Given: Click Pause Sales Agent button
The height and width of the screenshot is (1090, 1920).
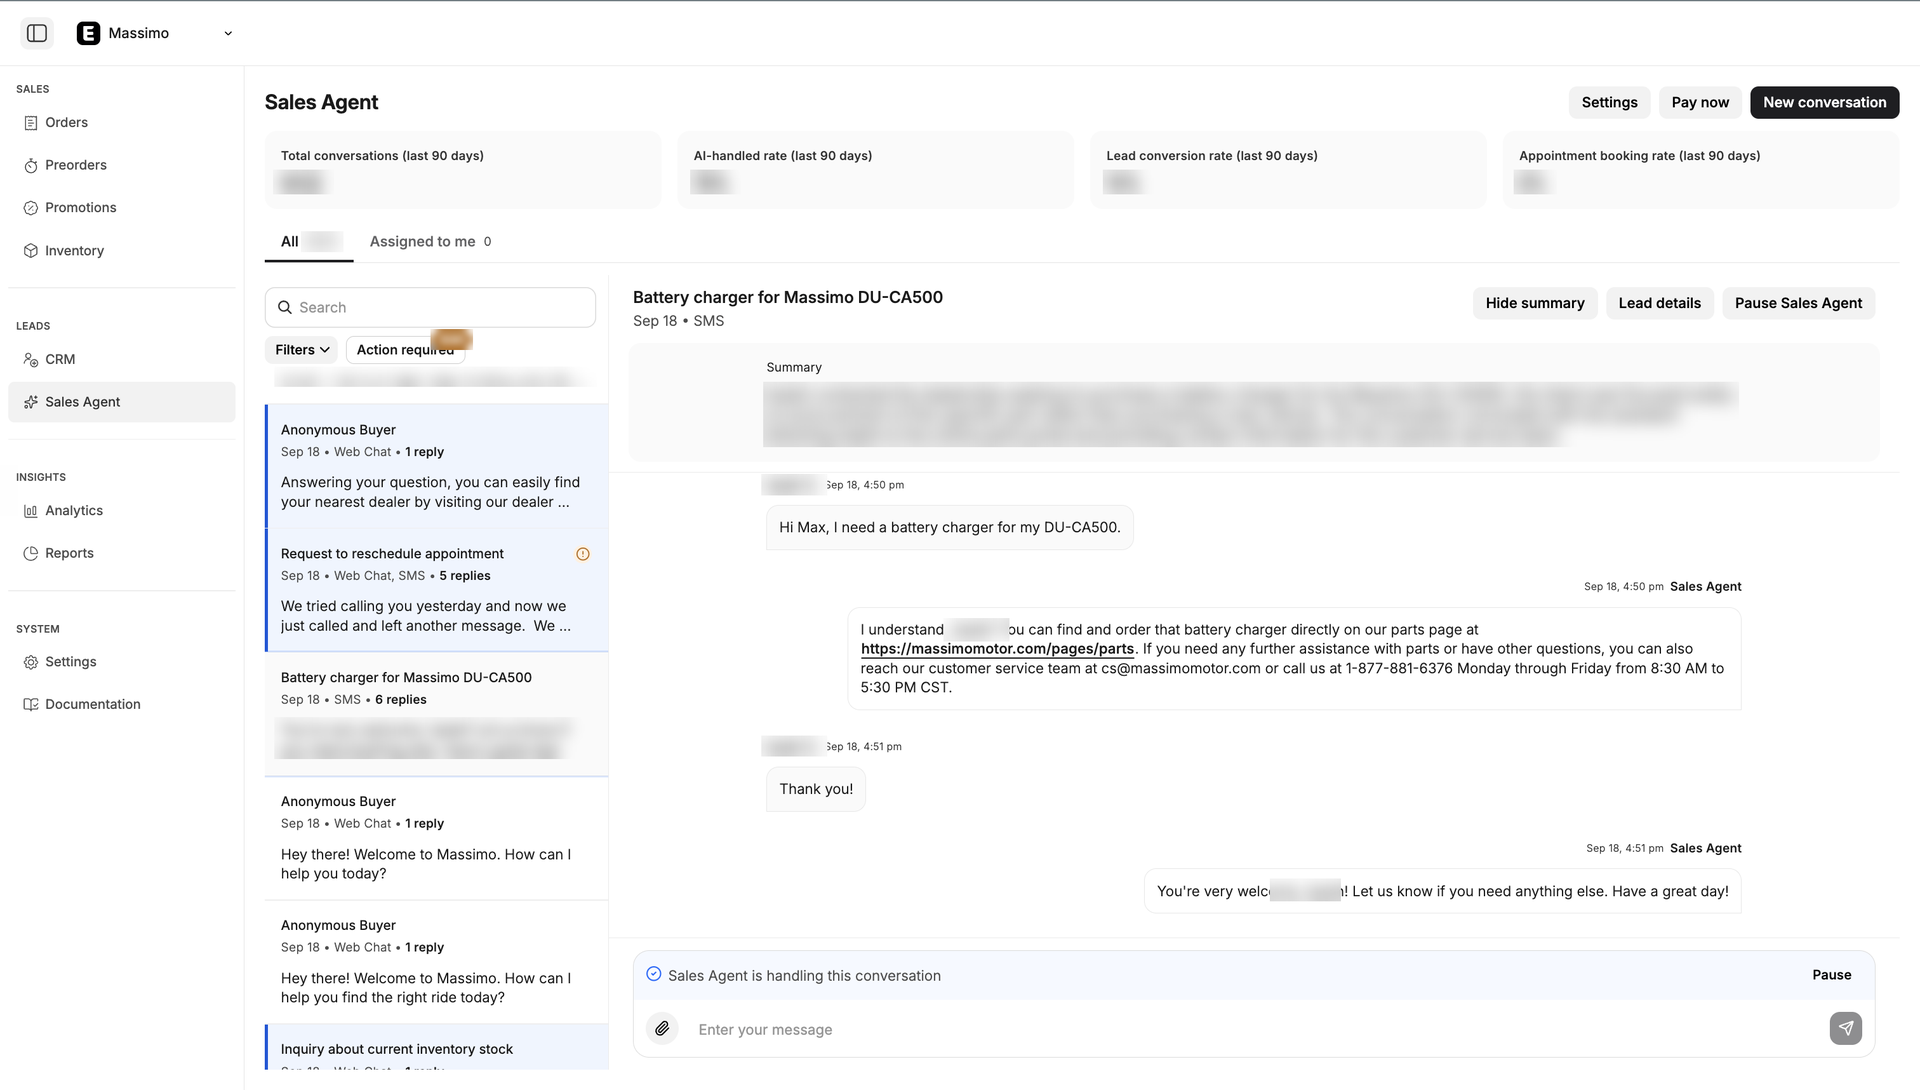Looking at the screenshot, I should click(1798, 304).
